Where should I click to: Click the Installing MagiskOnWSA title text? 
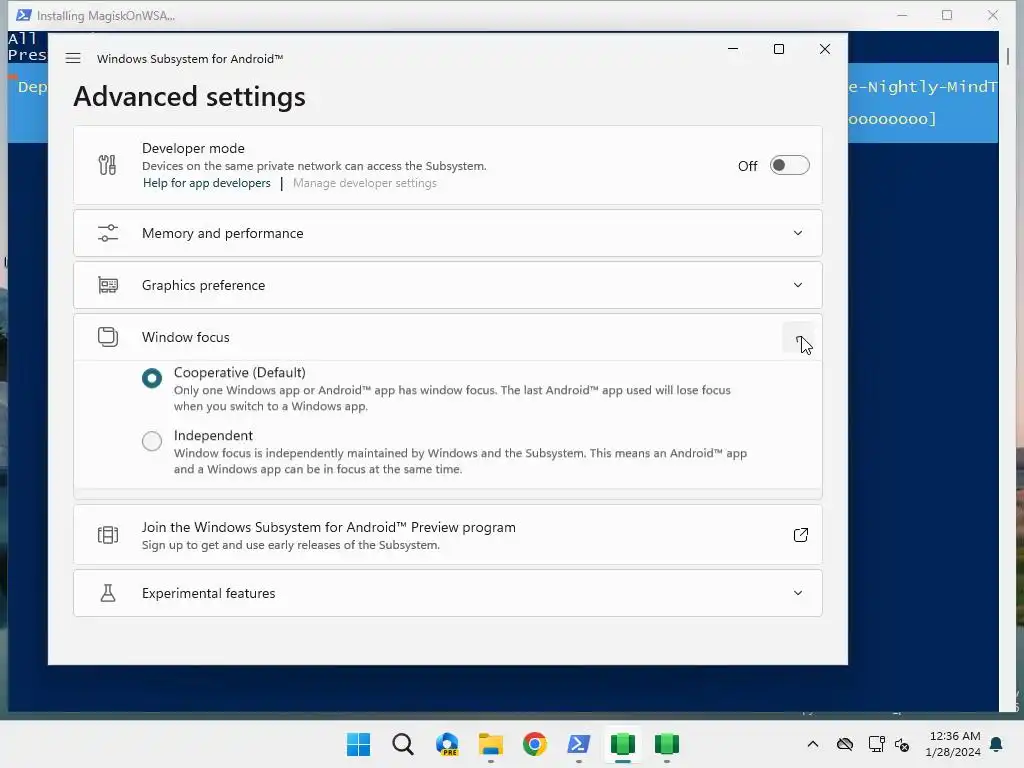(106, 15)
